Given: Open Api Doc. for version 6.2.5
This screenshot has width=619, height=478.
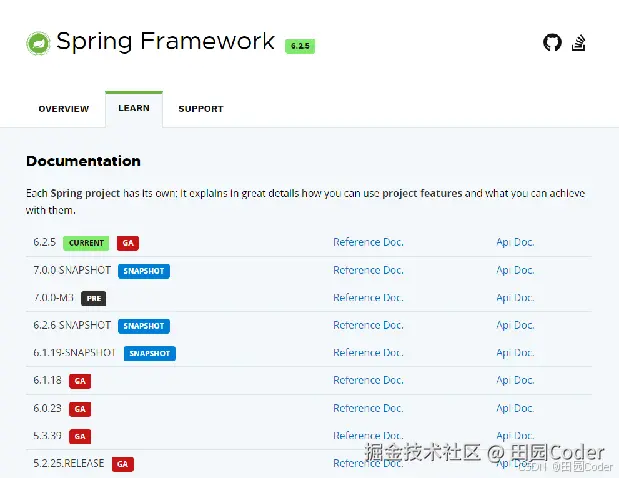Looking at the screenshot, I should pyautogui.click(x=515, y=242).
